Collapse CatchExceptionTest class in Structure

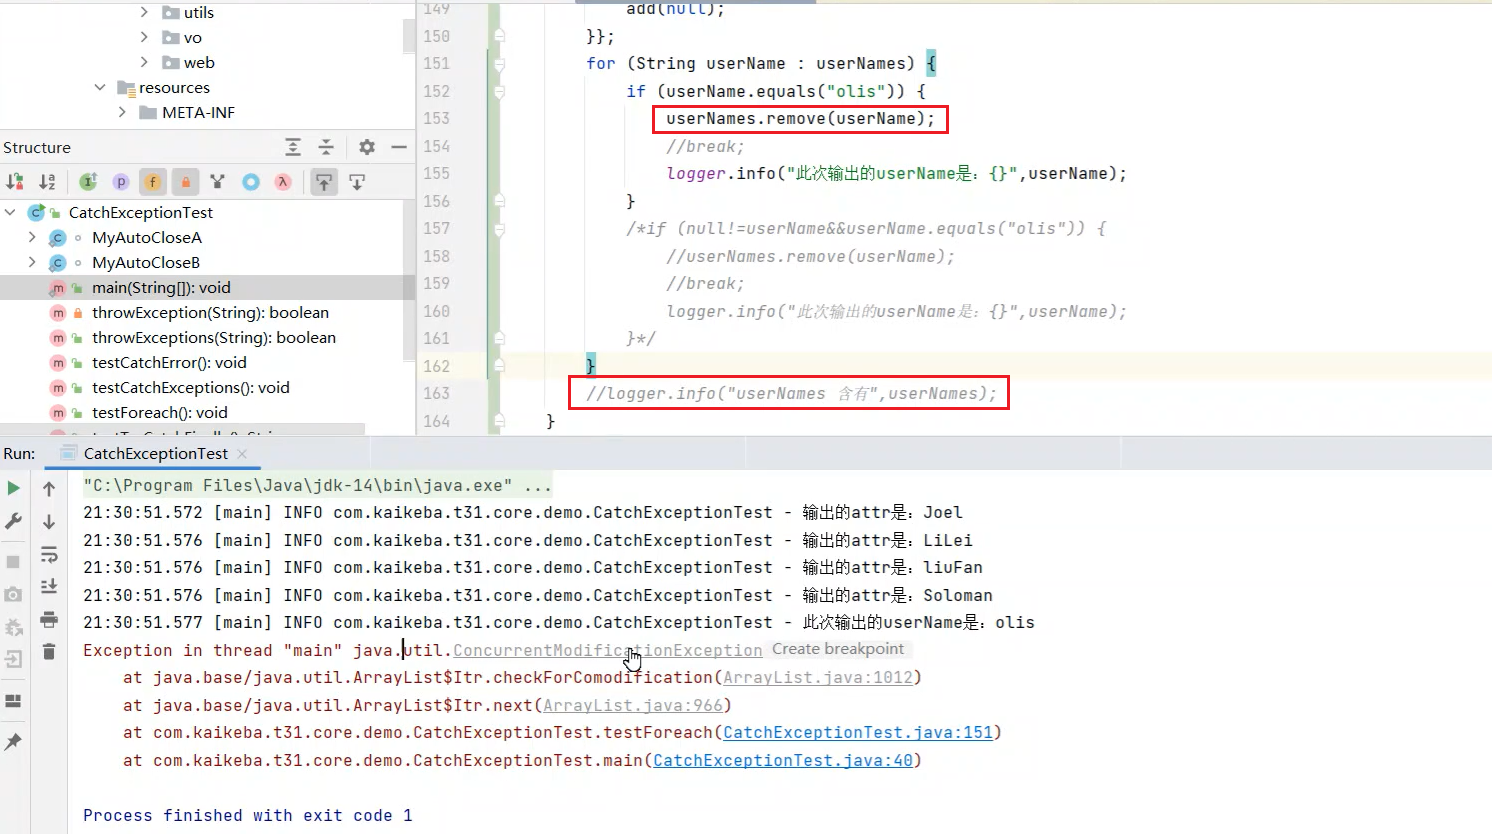(10, 212)
